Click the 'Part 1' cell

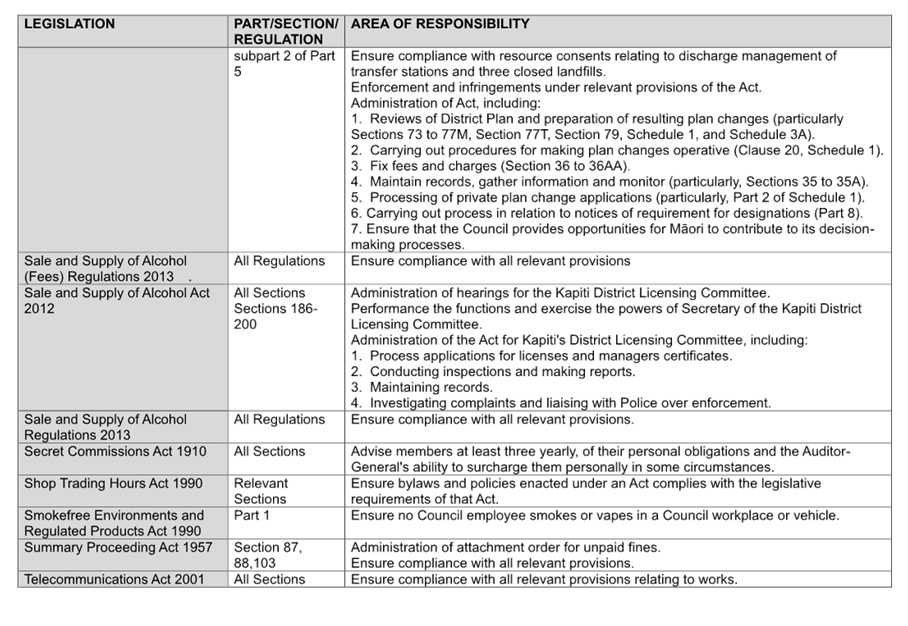coord(286,523)
